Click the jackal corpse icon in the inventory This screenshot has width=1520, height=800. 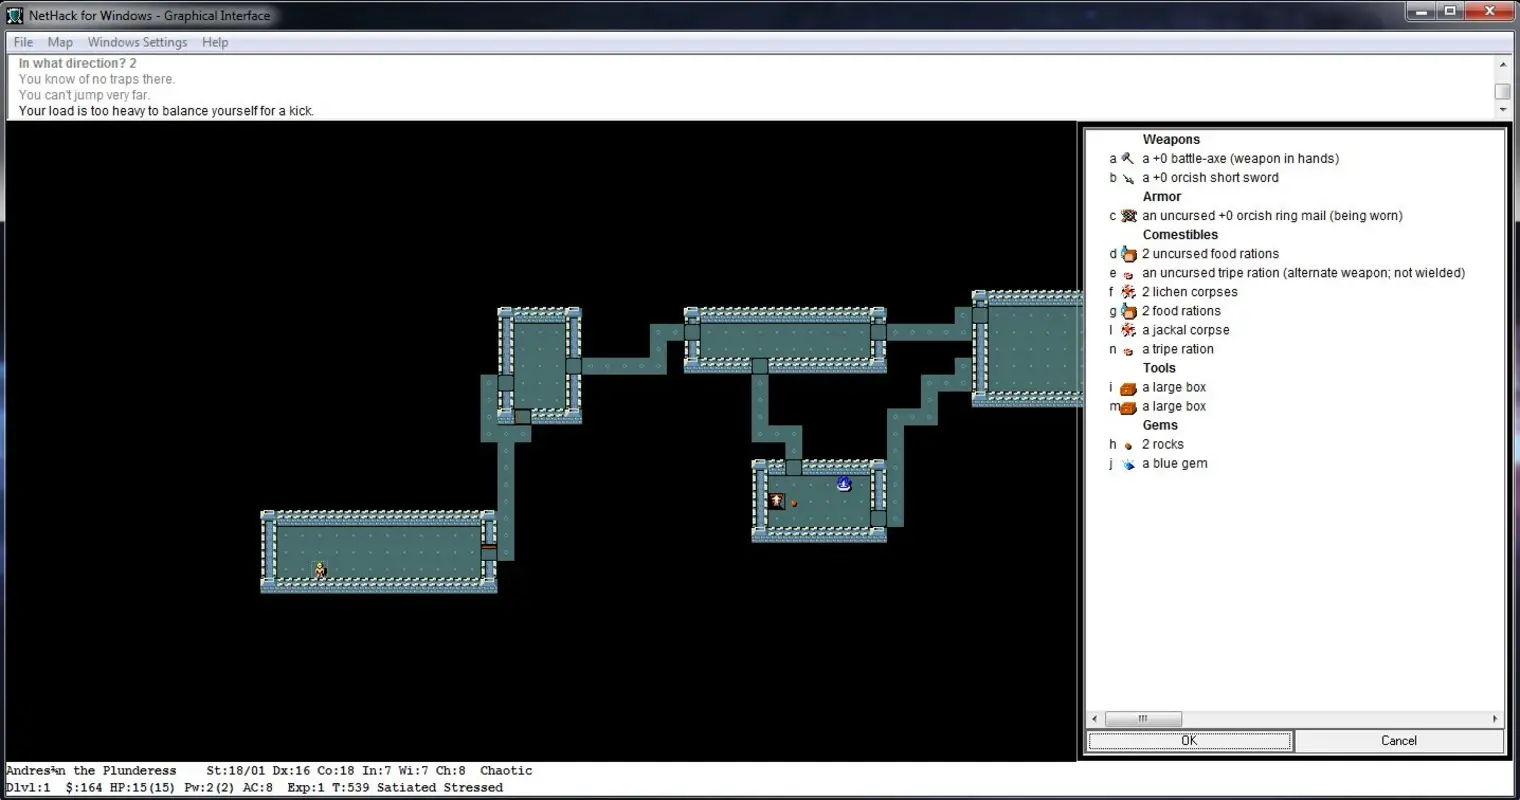[x=1126, y=329]
